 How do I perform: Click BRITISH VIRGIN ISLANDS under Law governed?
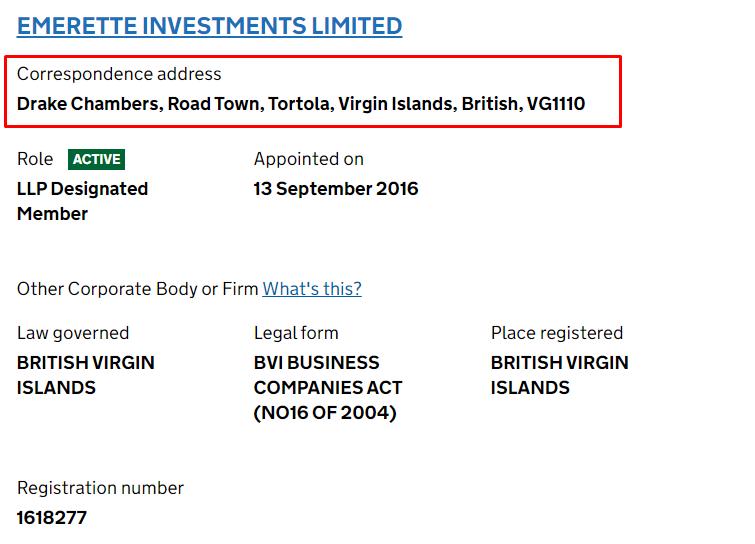(86, 375)
